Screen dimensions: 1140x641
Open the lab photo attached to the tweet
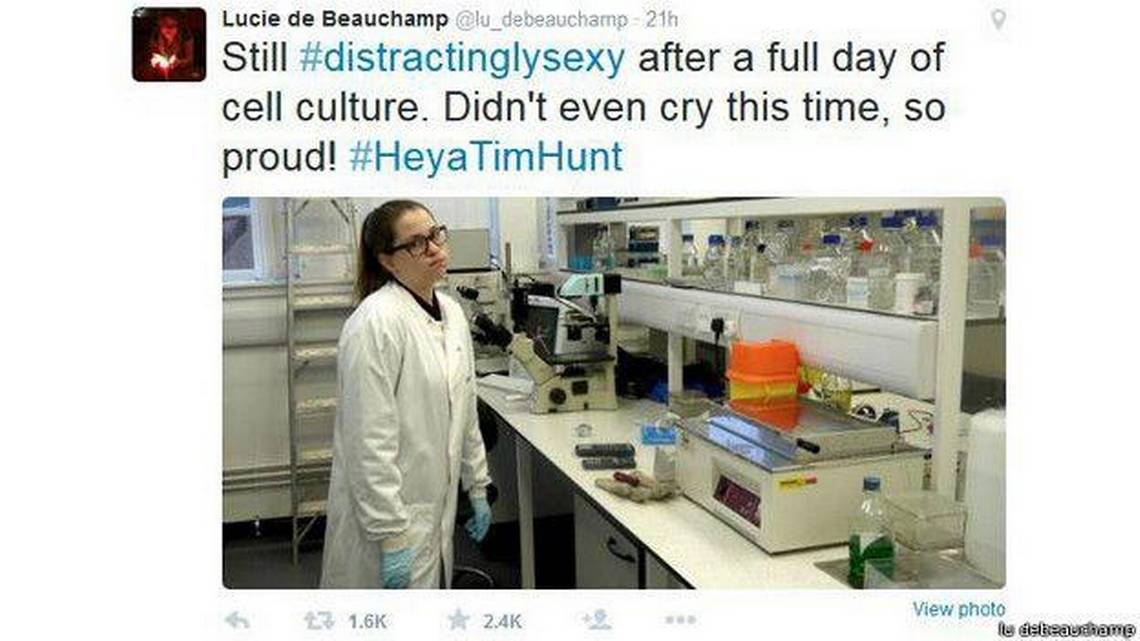pyautogui.click(x=614, y=392)
